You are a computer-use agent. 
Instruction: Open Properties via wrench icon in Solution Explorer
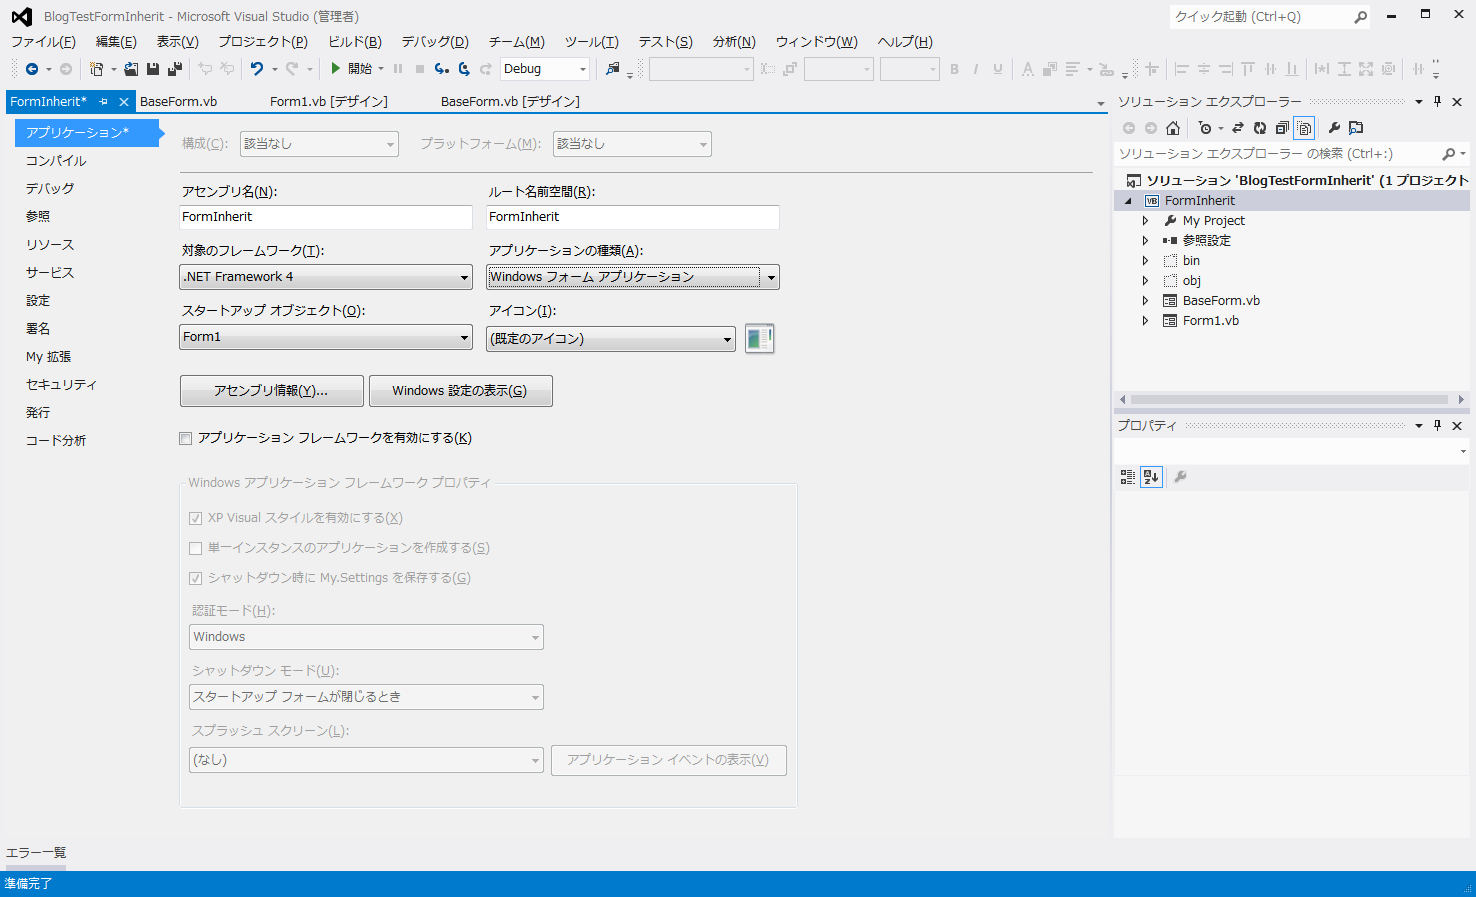(x=1334, y=128)
